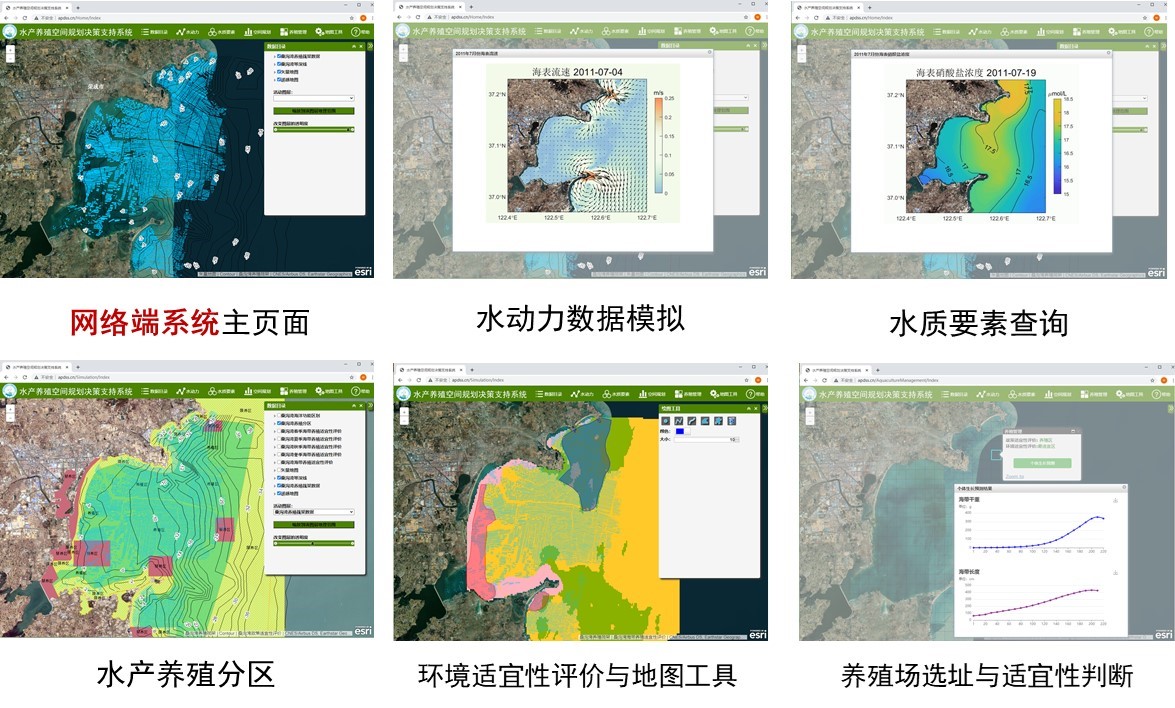Download the 海带干重 chart using its icon

[1114, 499]
